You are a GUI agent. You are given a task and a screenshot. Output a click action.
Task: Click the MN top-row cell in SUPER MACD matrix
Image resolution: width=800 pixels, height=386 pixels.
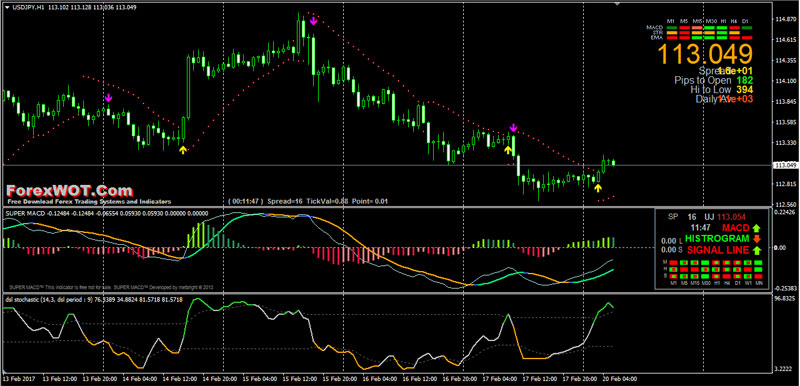(x=758, y=262)
